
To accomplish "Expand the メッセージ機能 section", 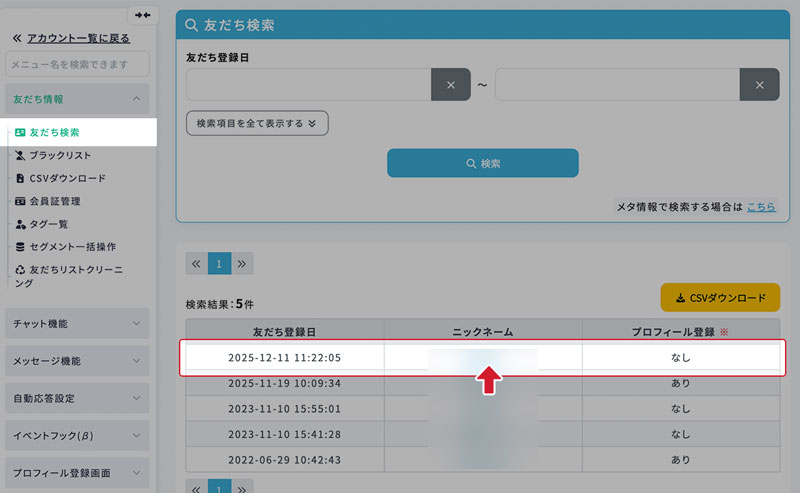I will pyautogui.click(x=77, y=360).
